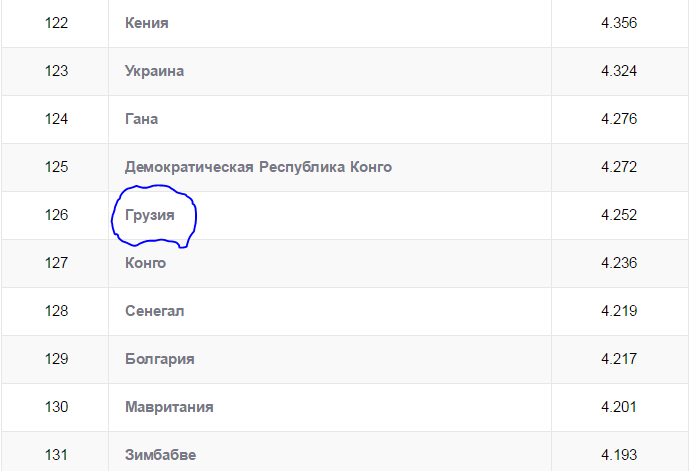689x471 pixels.
Task: Click the circled Грузия country name
Action: click(x=150, y=215)
